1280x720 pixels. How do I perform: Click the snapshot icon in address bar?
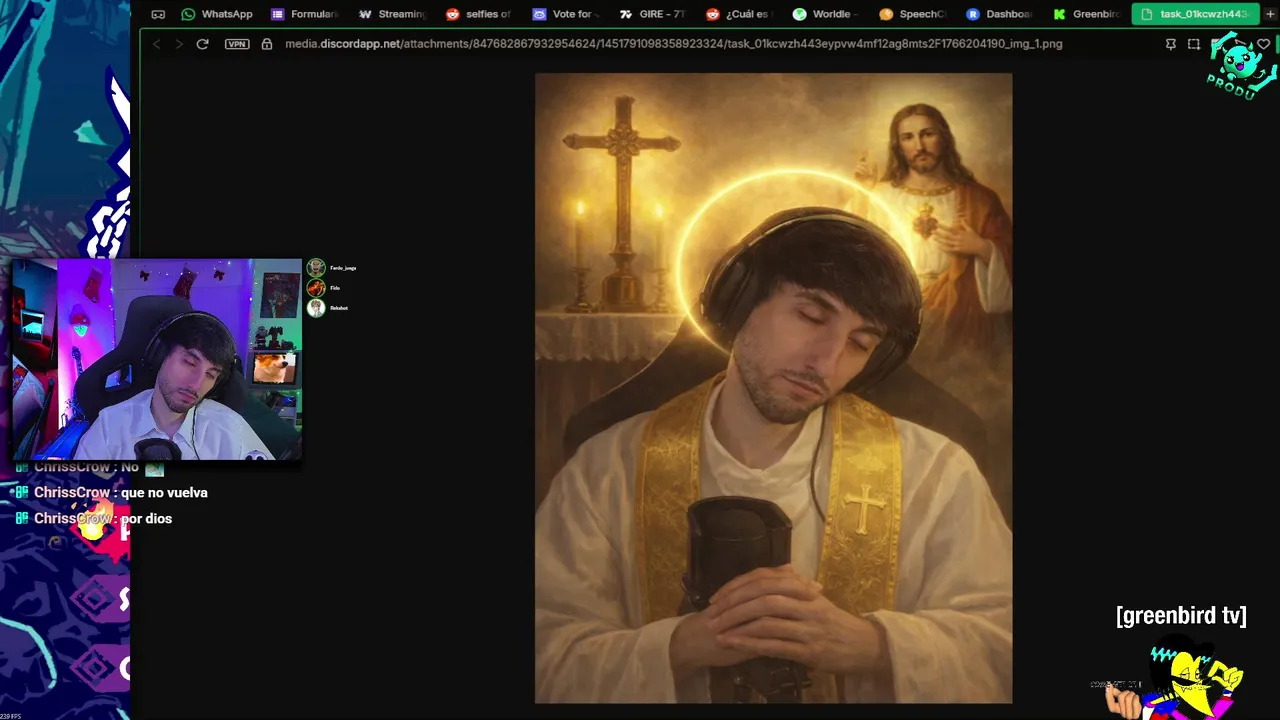1194,44
